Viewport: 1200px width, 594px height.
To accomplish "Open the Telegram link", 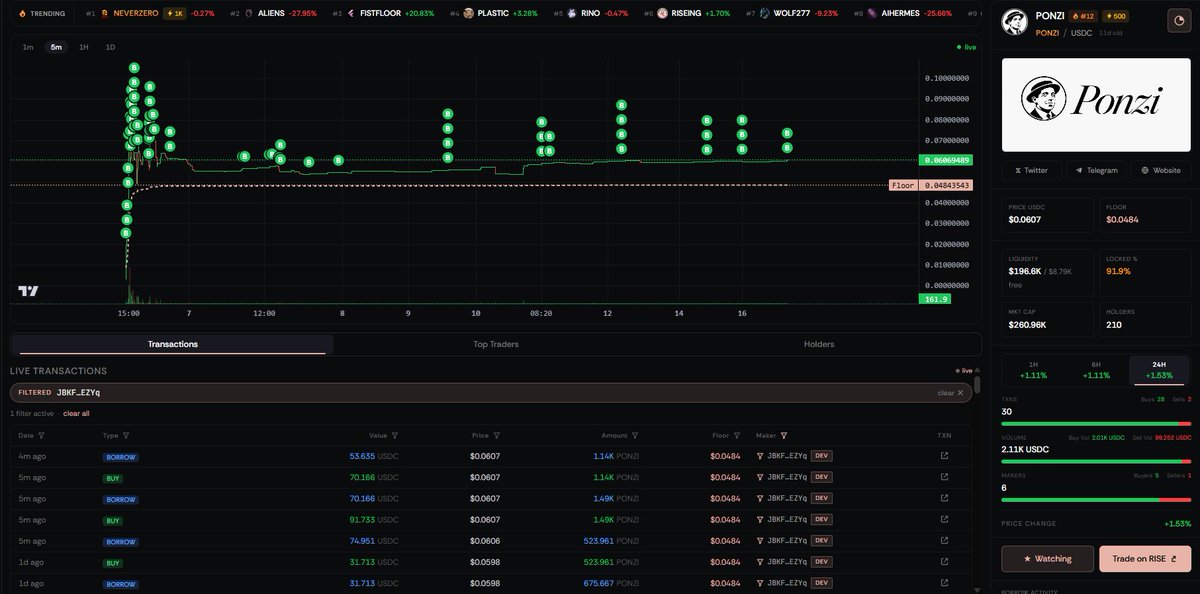I will [1096, 170].
